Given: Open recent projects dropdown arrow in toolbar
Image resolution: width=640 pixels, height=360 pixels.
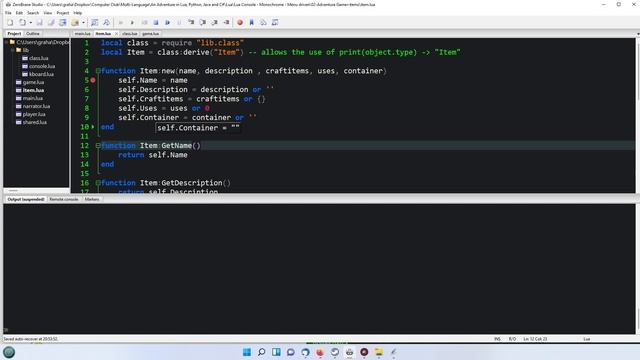Looking at the screenshot, I should point(83,22).
